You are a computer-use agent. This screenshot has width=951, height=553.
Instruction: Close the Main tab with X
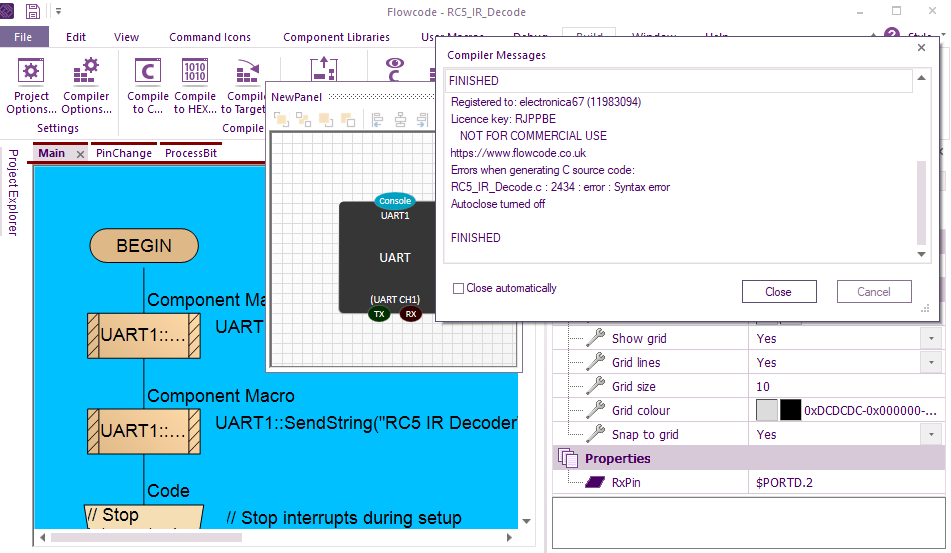pos(80,154)
